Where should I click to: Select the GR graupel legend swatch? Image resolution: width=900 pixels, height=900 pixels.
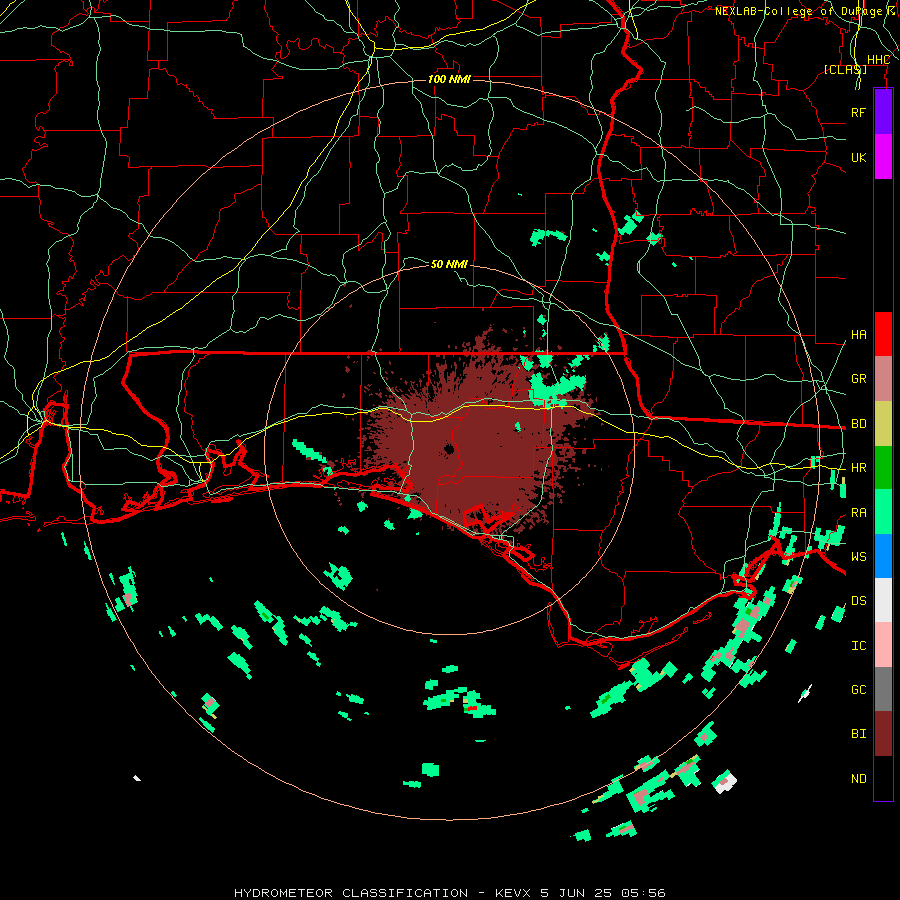coord(883,378)
